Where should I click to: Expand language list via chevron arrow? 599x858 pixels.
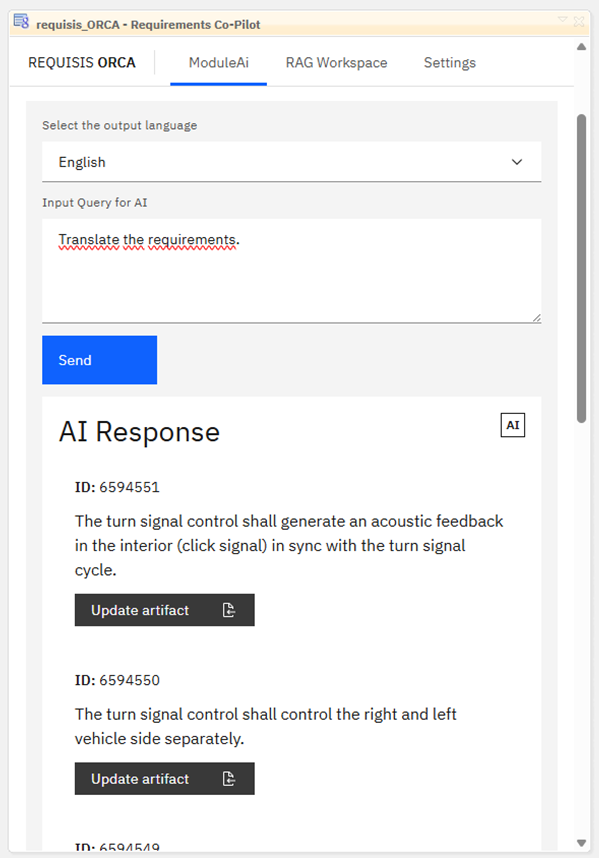(x=517, y=162)
